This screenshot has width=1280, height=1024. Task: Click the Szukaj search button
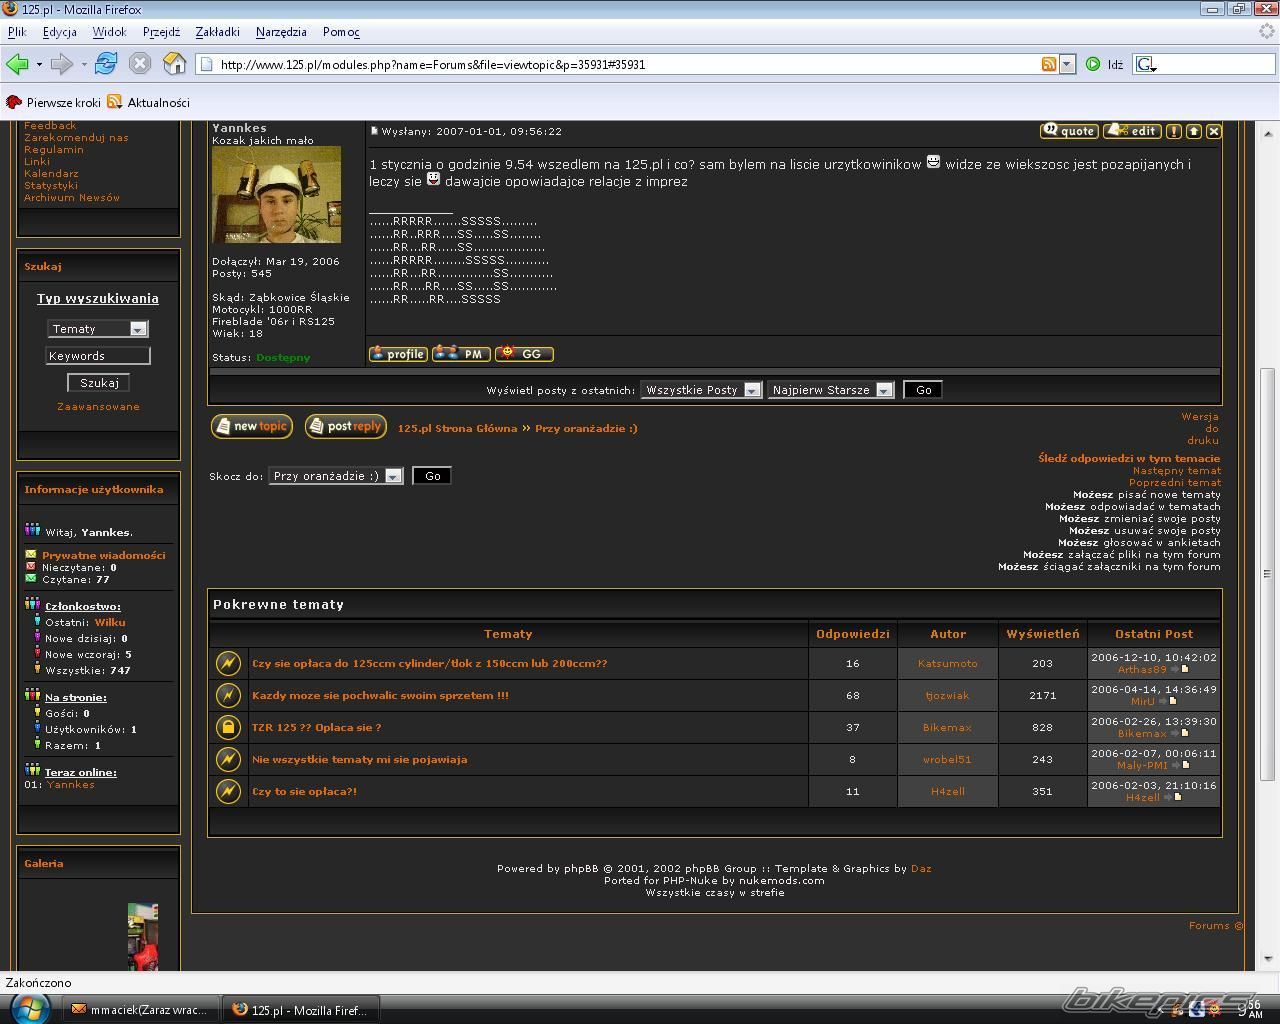(x=99, y=383)
